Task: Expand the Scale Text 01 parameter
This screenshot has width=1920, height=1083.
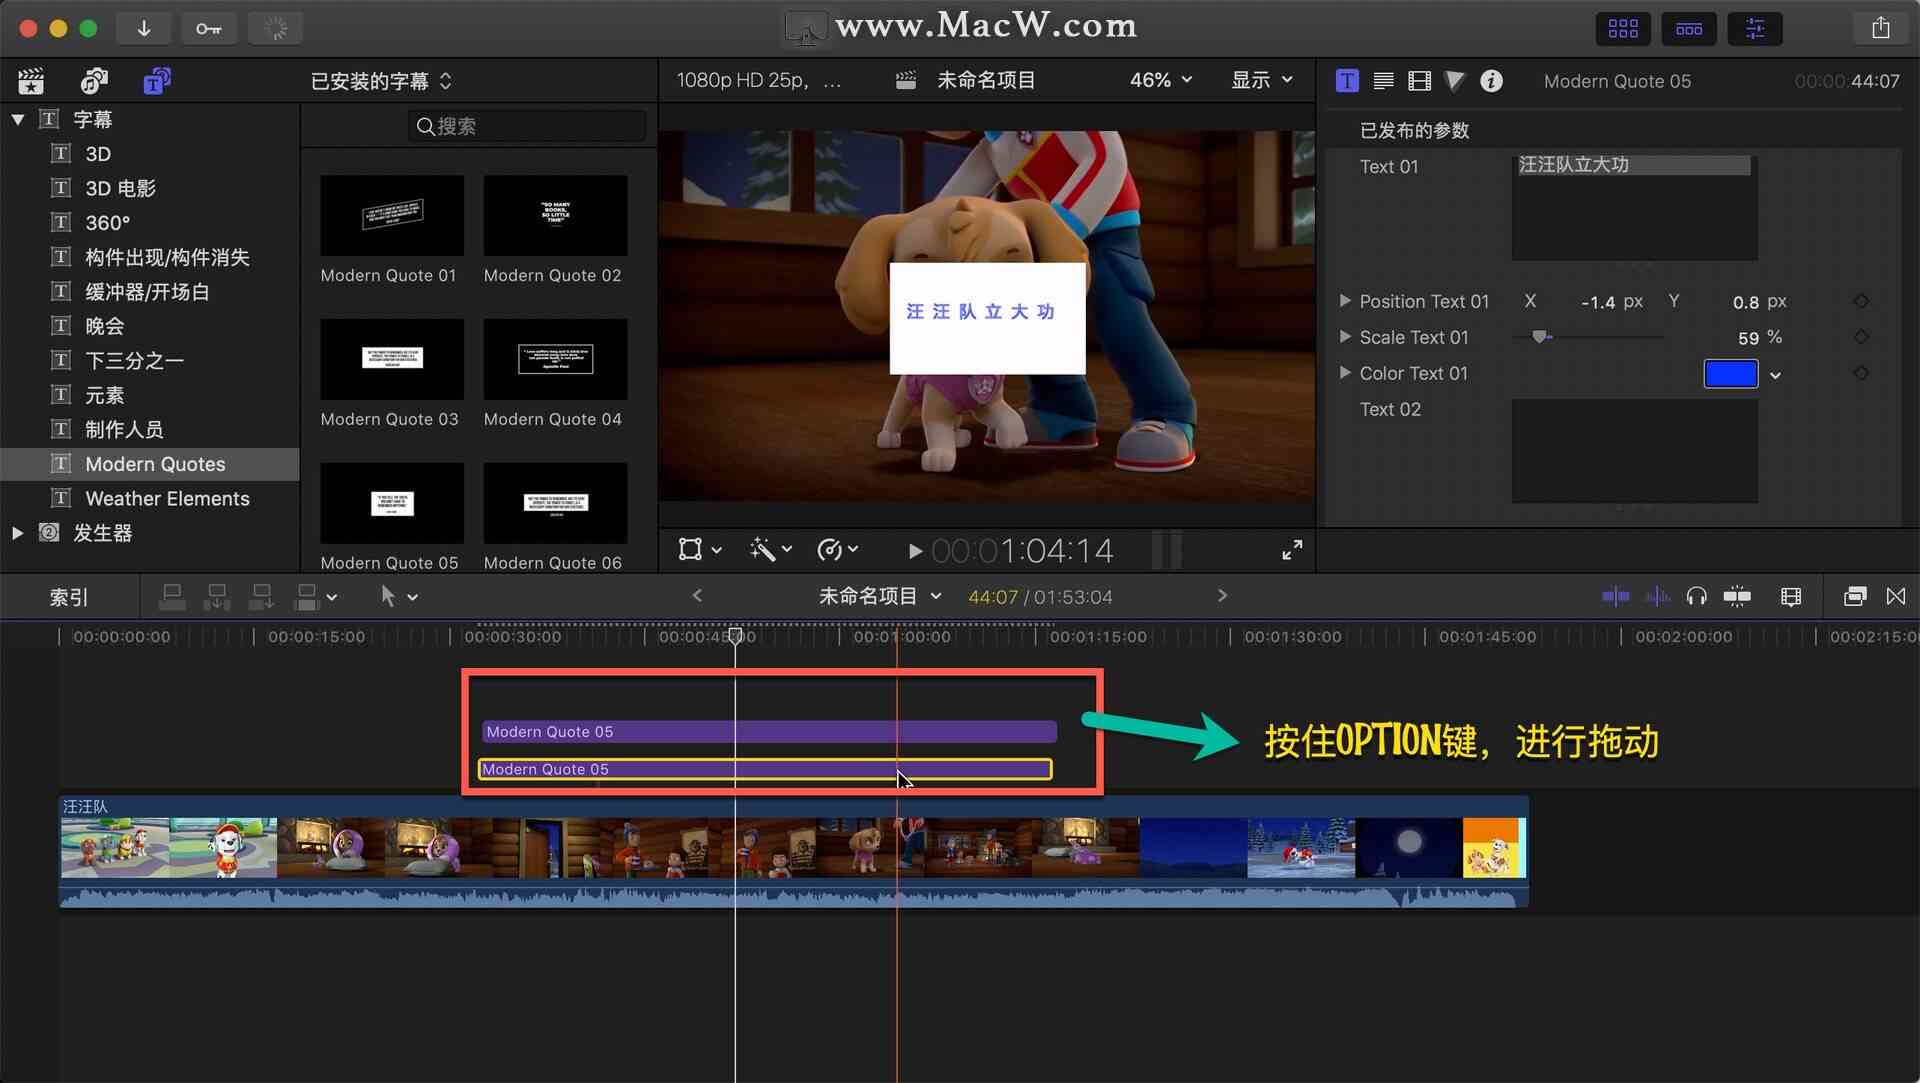Action: coord(1345,336)
